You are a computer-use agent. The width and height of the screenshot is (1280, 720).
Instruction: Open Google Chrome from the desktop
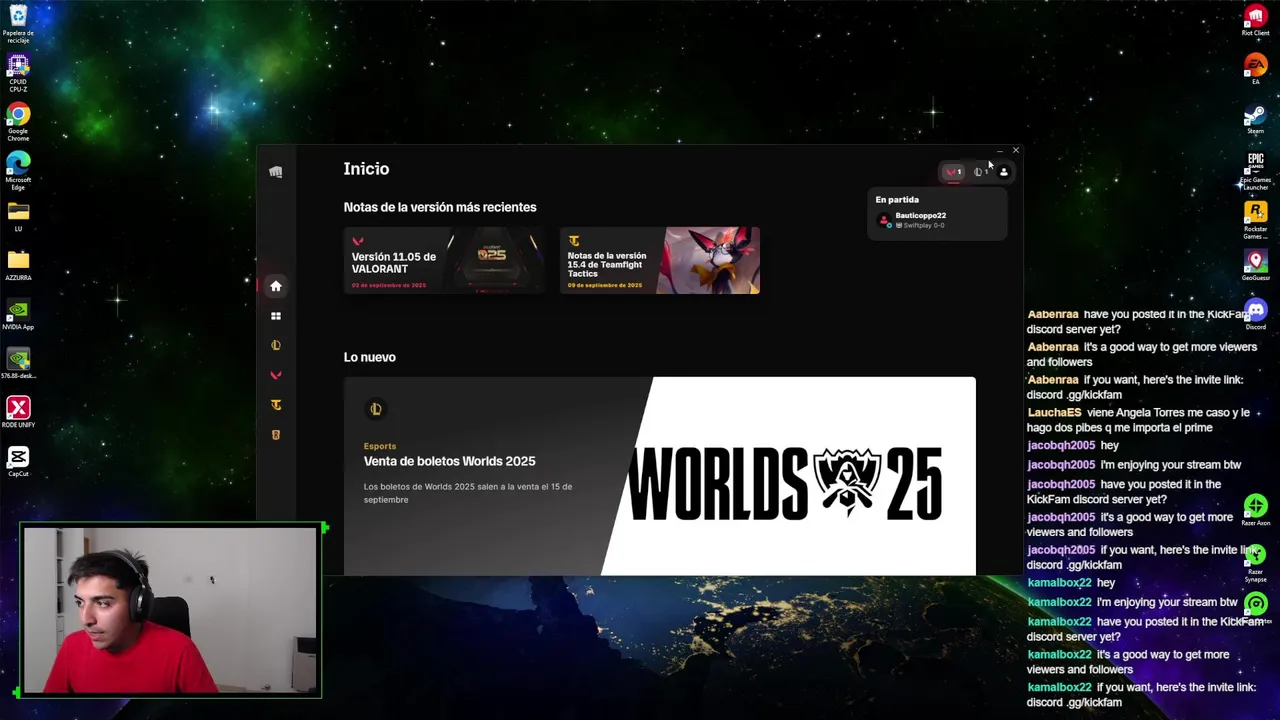18,122
